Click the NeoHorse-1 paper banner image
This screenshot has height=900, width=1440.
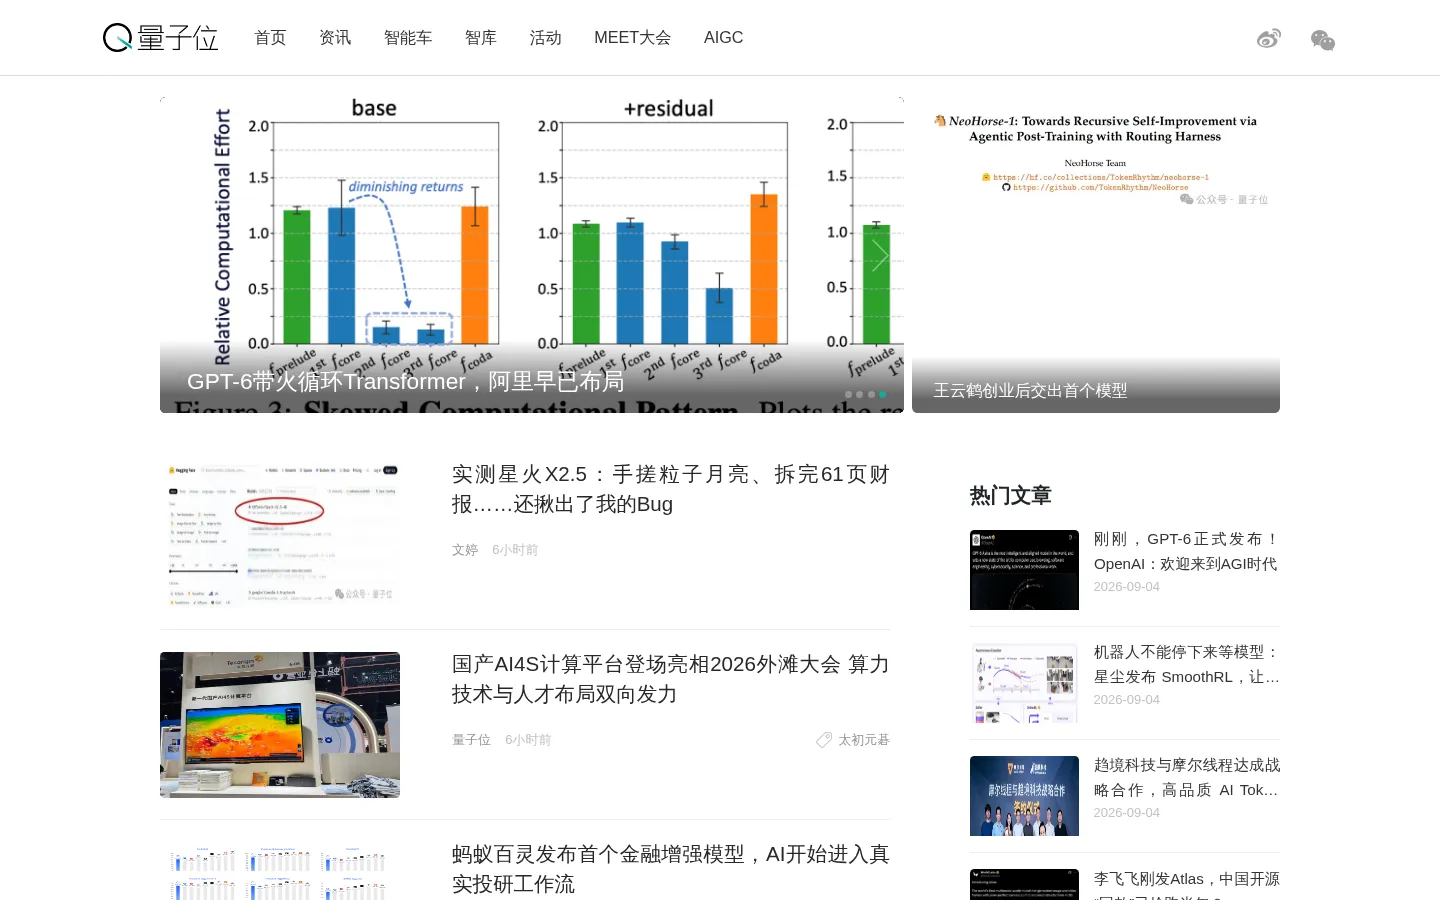[x=1096, y=255]
